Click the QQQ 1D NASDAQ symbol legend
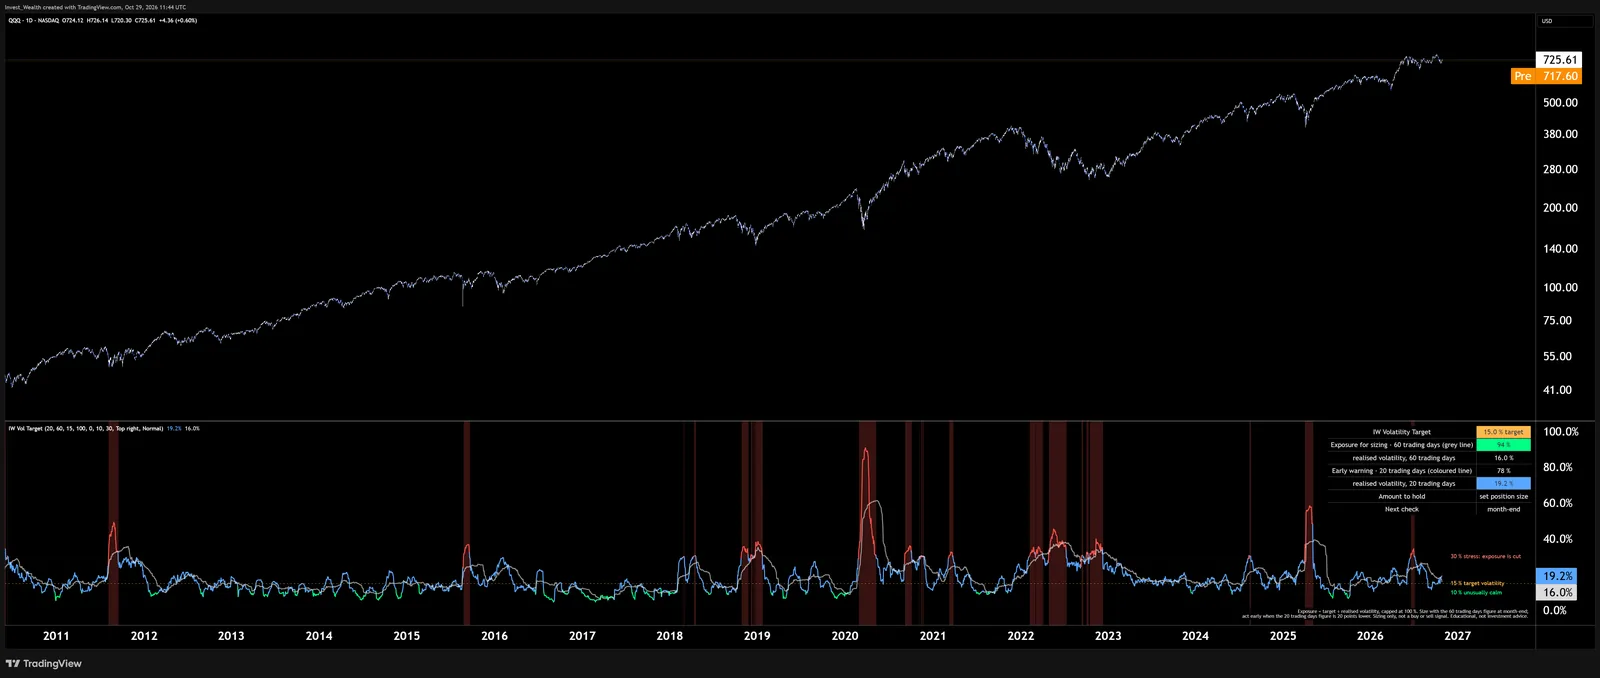Image resolution: width=1600 pixels, height=678 pixels. point(35,20)
